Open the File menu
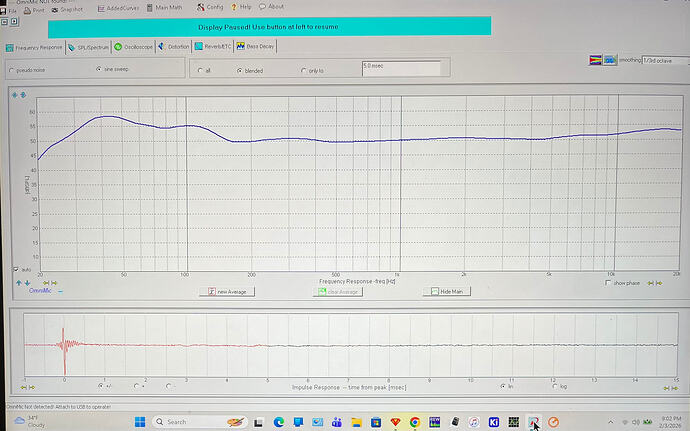Screen dimensions: 690x431 click(x=9, y=9)
